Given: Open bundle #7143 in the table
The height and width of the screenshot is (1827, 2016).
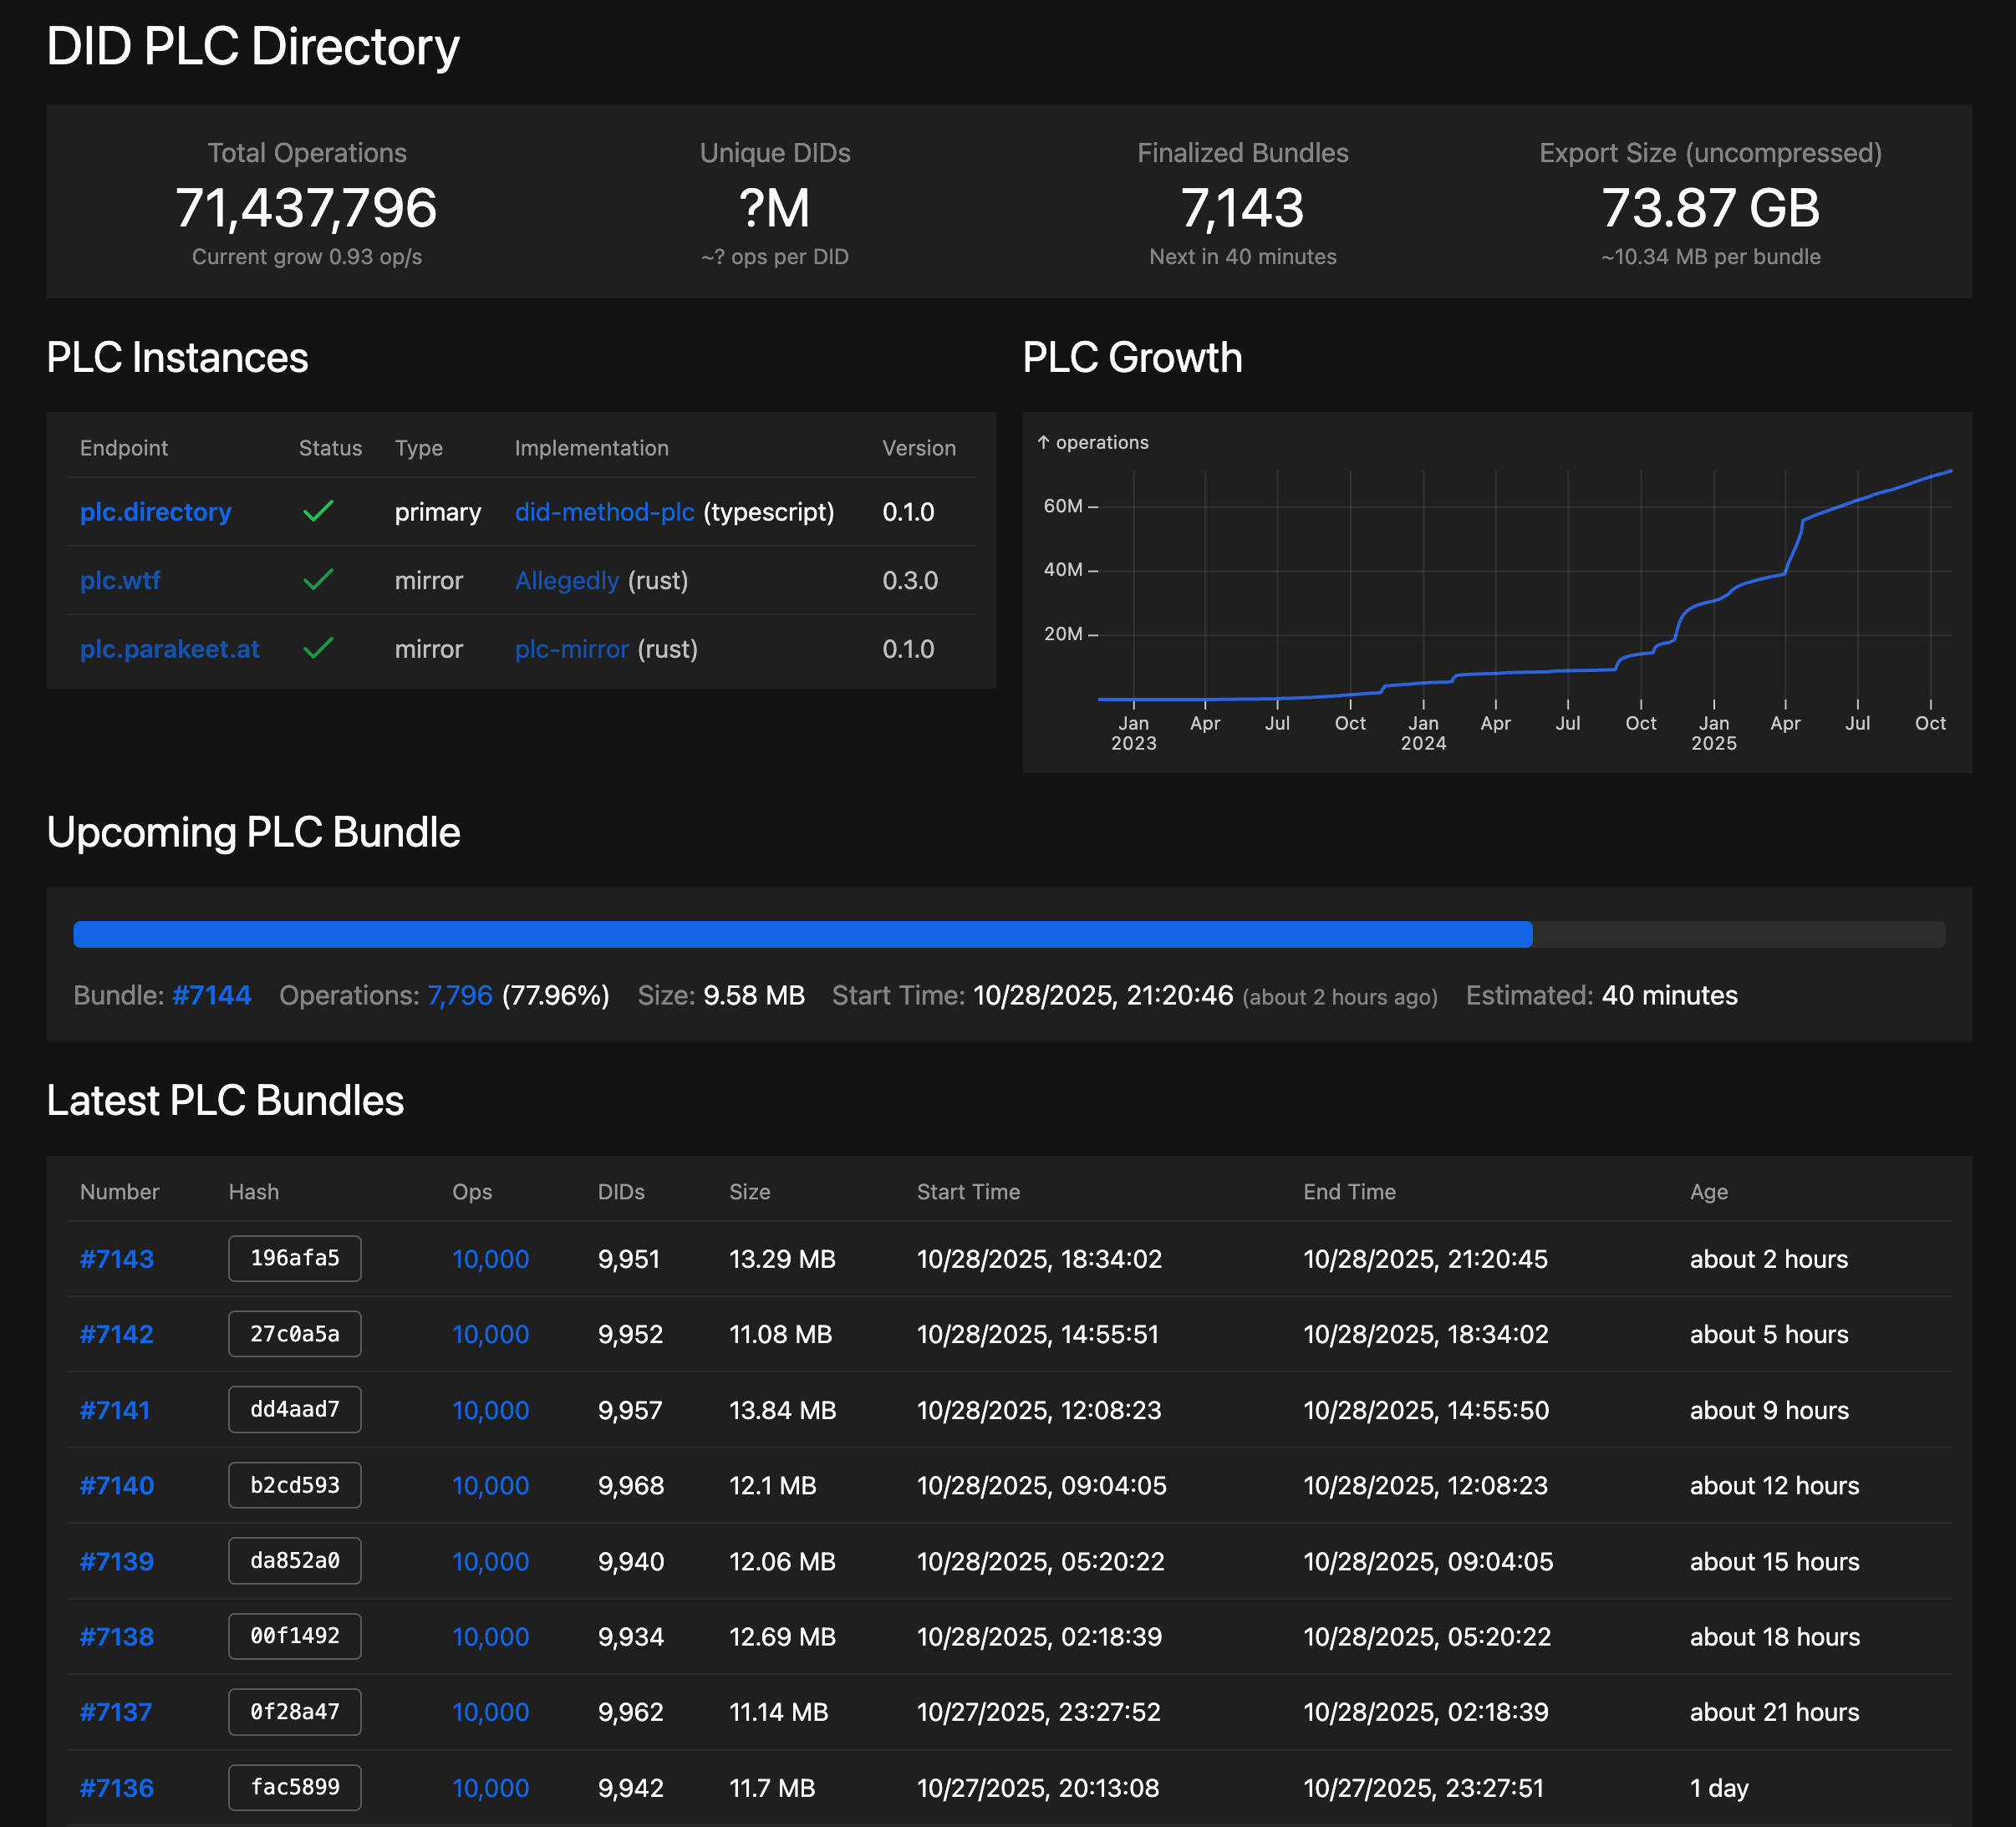Looking at the screenshot, I should click(x=117, y=1259).
